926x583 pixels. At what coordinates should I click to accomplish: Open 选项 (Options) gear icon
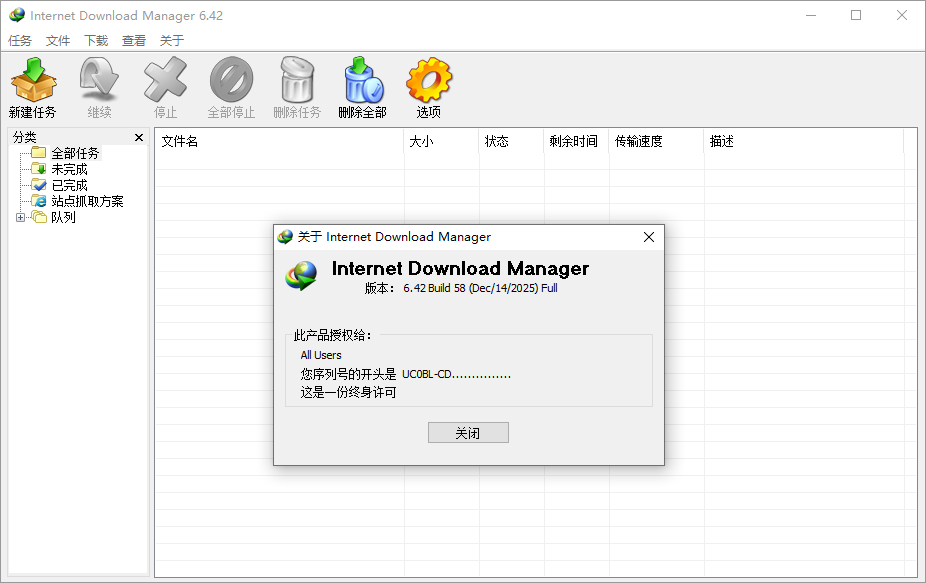429,80
